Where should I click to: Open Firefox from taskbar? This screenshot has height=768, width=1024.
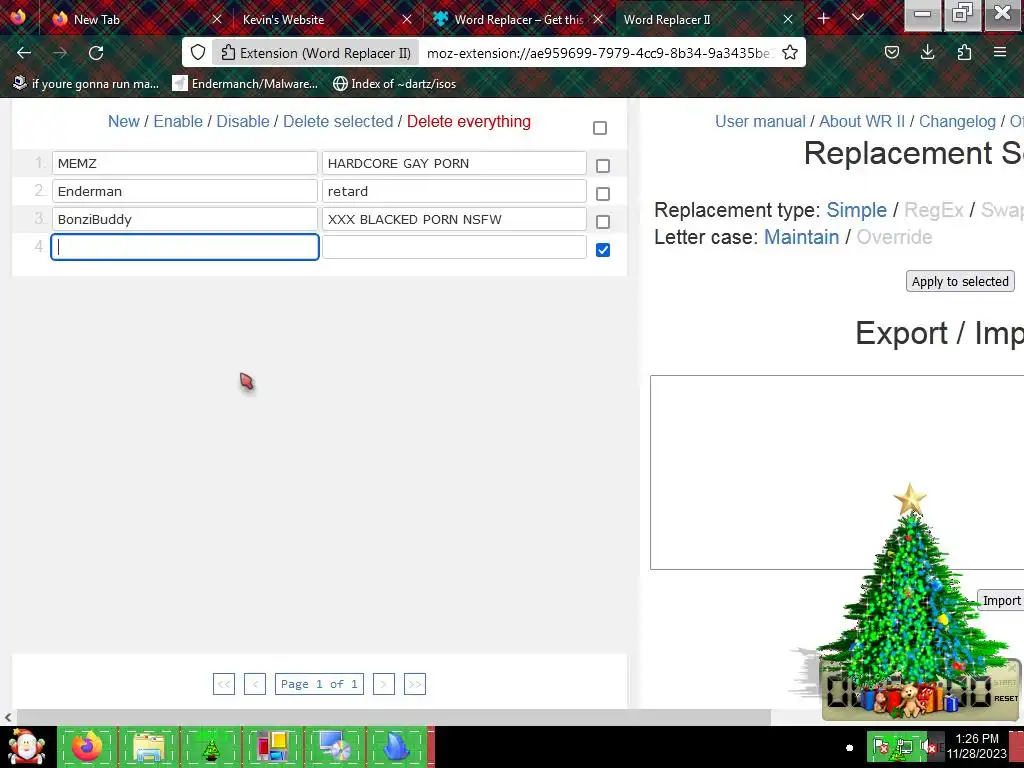(87, 747)
